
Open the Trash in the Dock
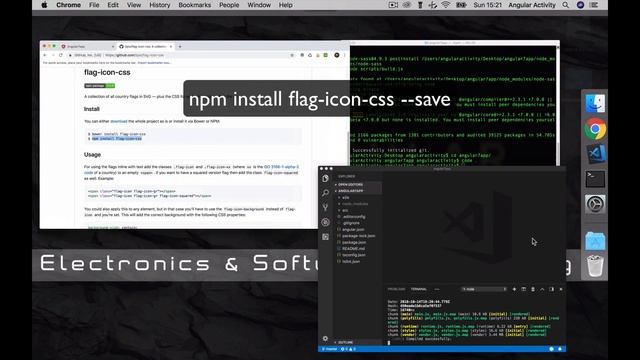(595, 266)
